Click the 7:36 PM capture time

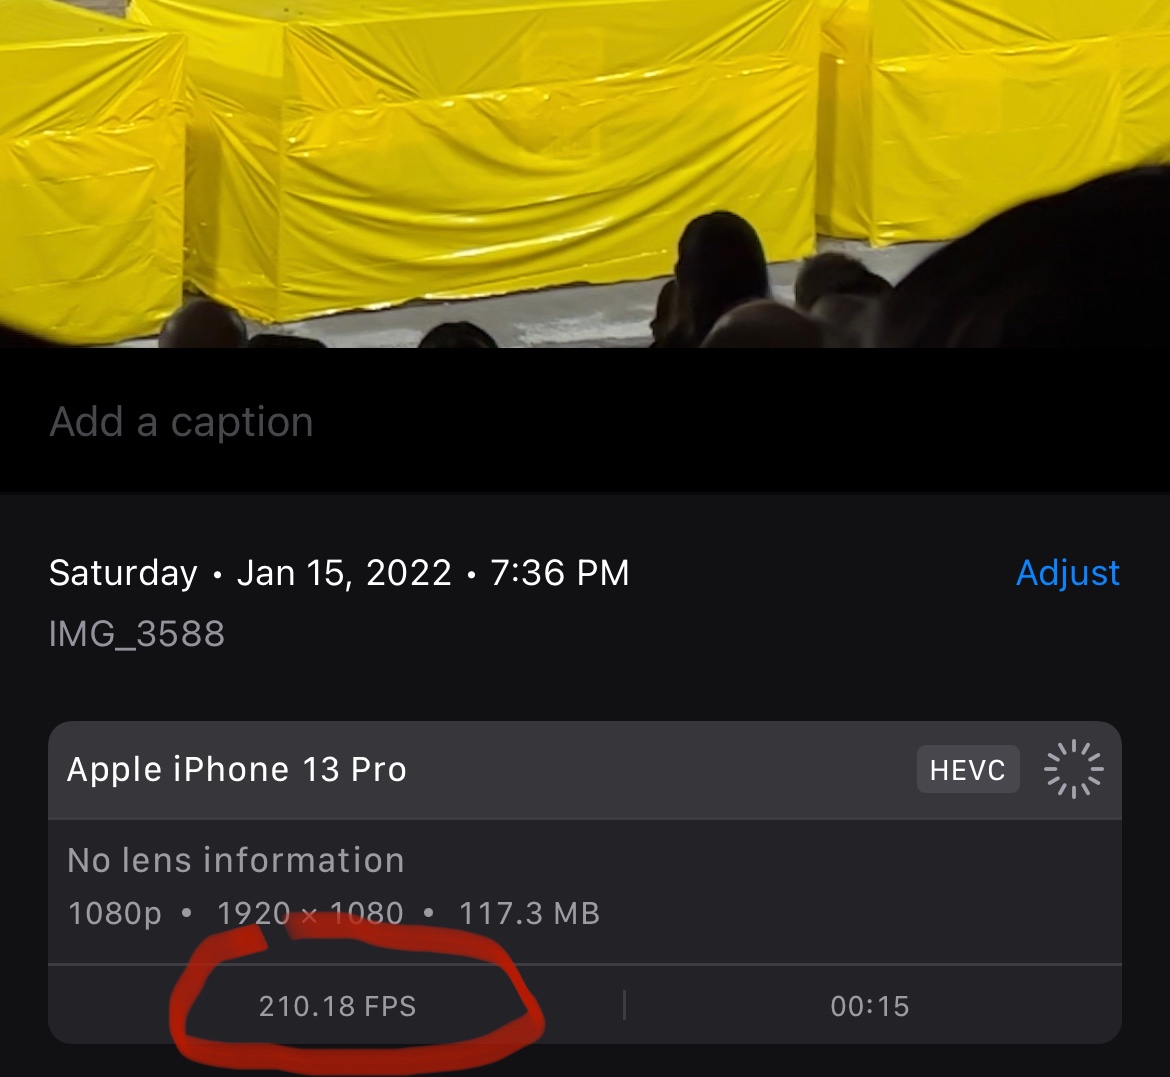click(x=560, y=573)
